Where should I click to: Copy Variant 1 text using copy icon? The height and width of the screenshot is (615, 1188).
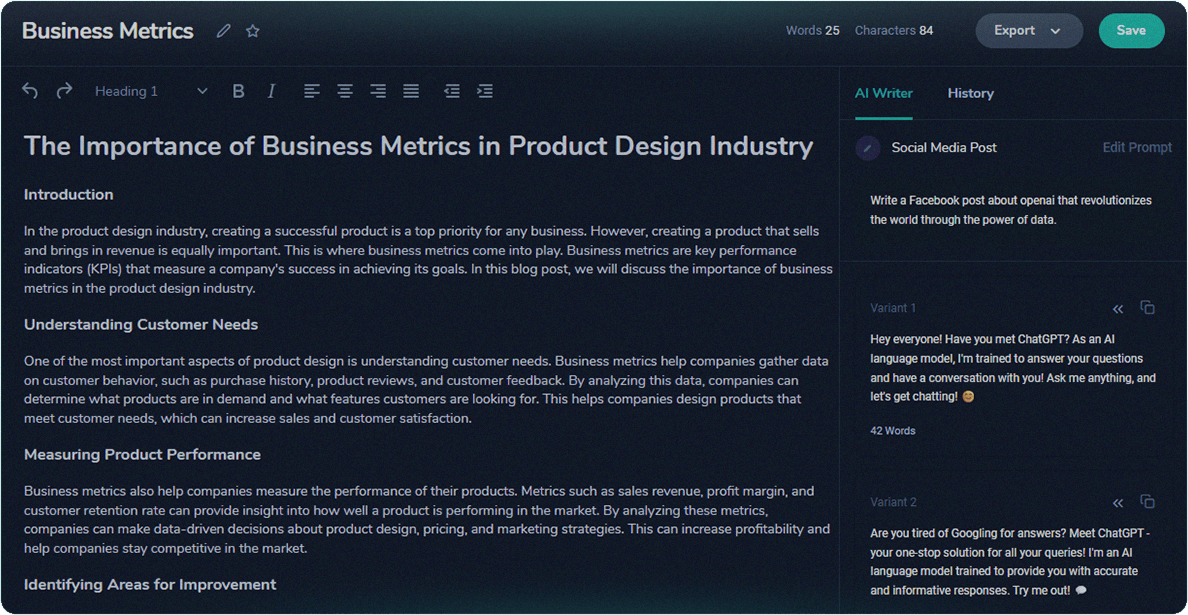(x=1148, y=308)
